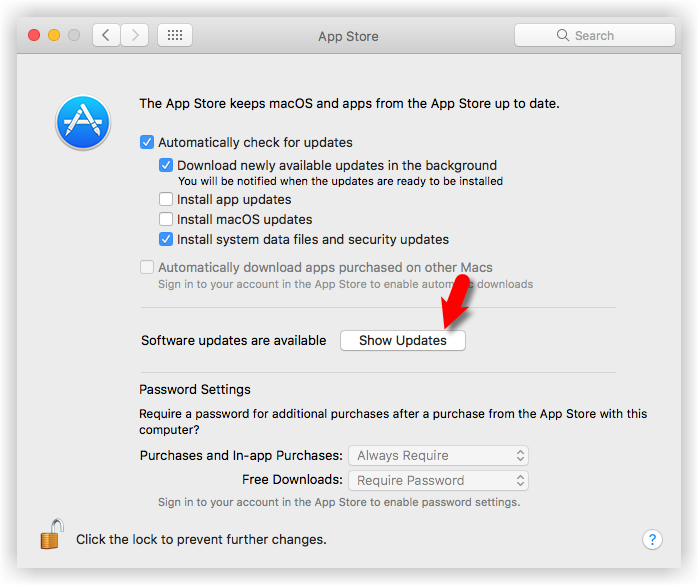This screenshot has height=586, width=699.
Task: Open Purchases and In-app Purchases dropdown
Action: click(438, 455)
